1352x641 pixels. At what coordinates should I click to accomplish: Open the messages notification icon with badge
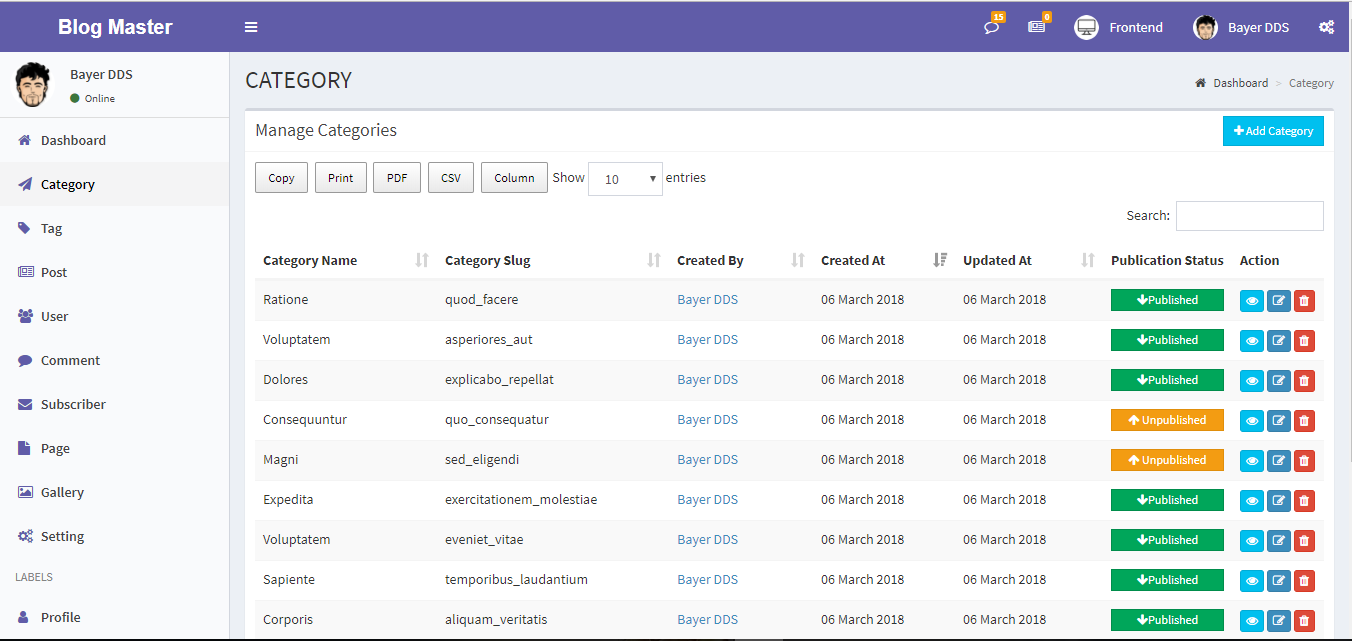click(x=1036, y=27)
